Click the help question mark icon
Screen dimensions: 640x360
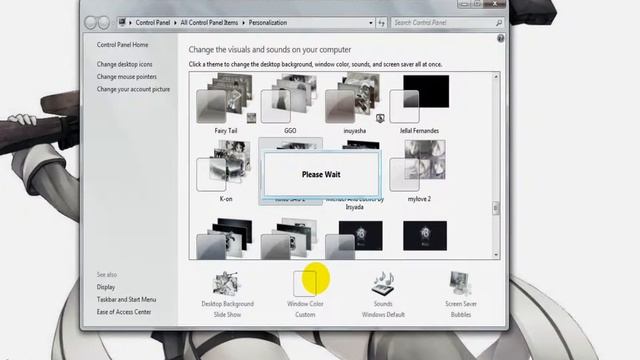tap(500, 38)
